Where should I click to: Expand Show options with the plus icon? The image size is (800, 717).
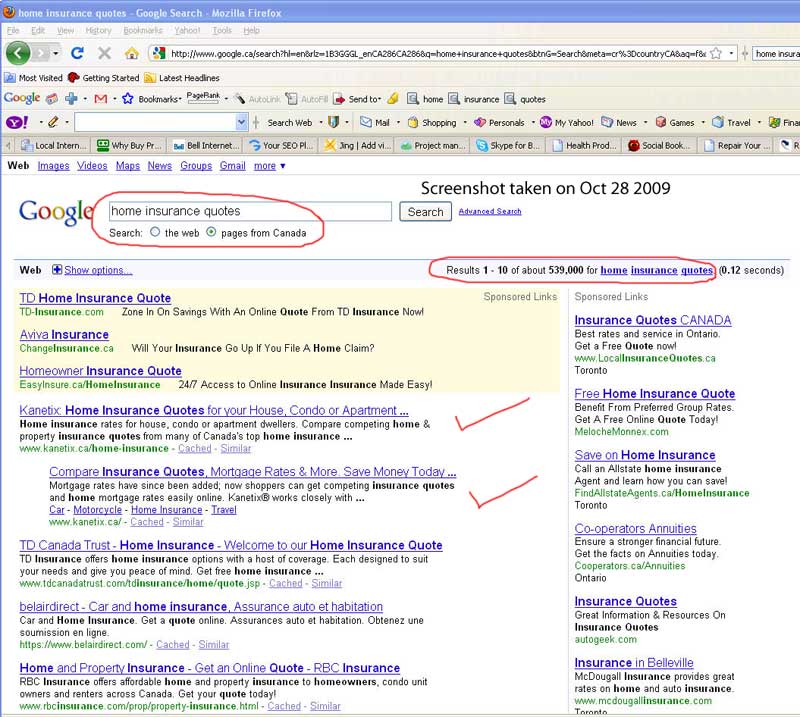[57, 270]
